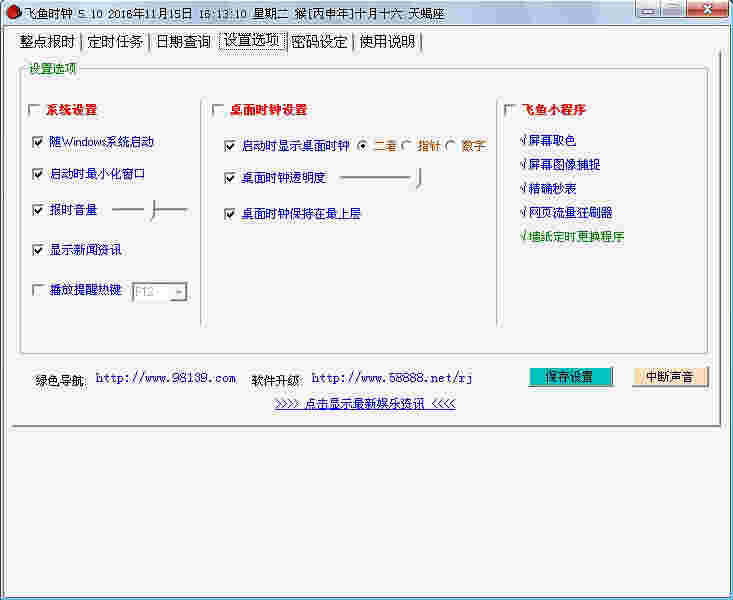
Task: Close the 飞鱼时钟 window
Action: (708, 9)
